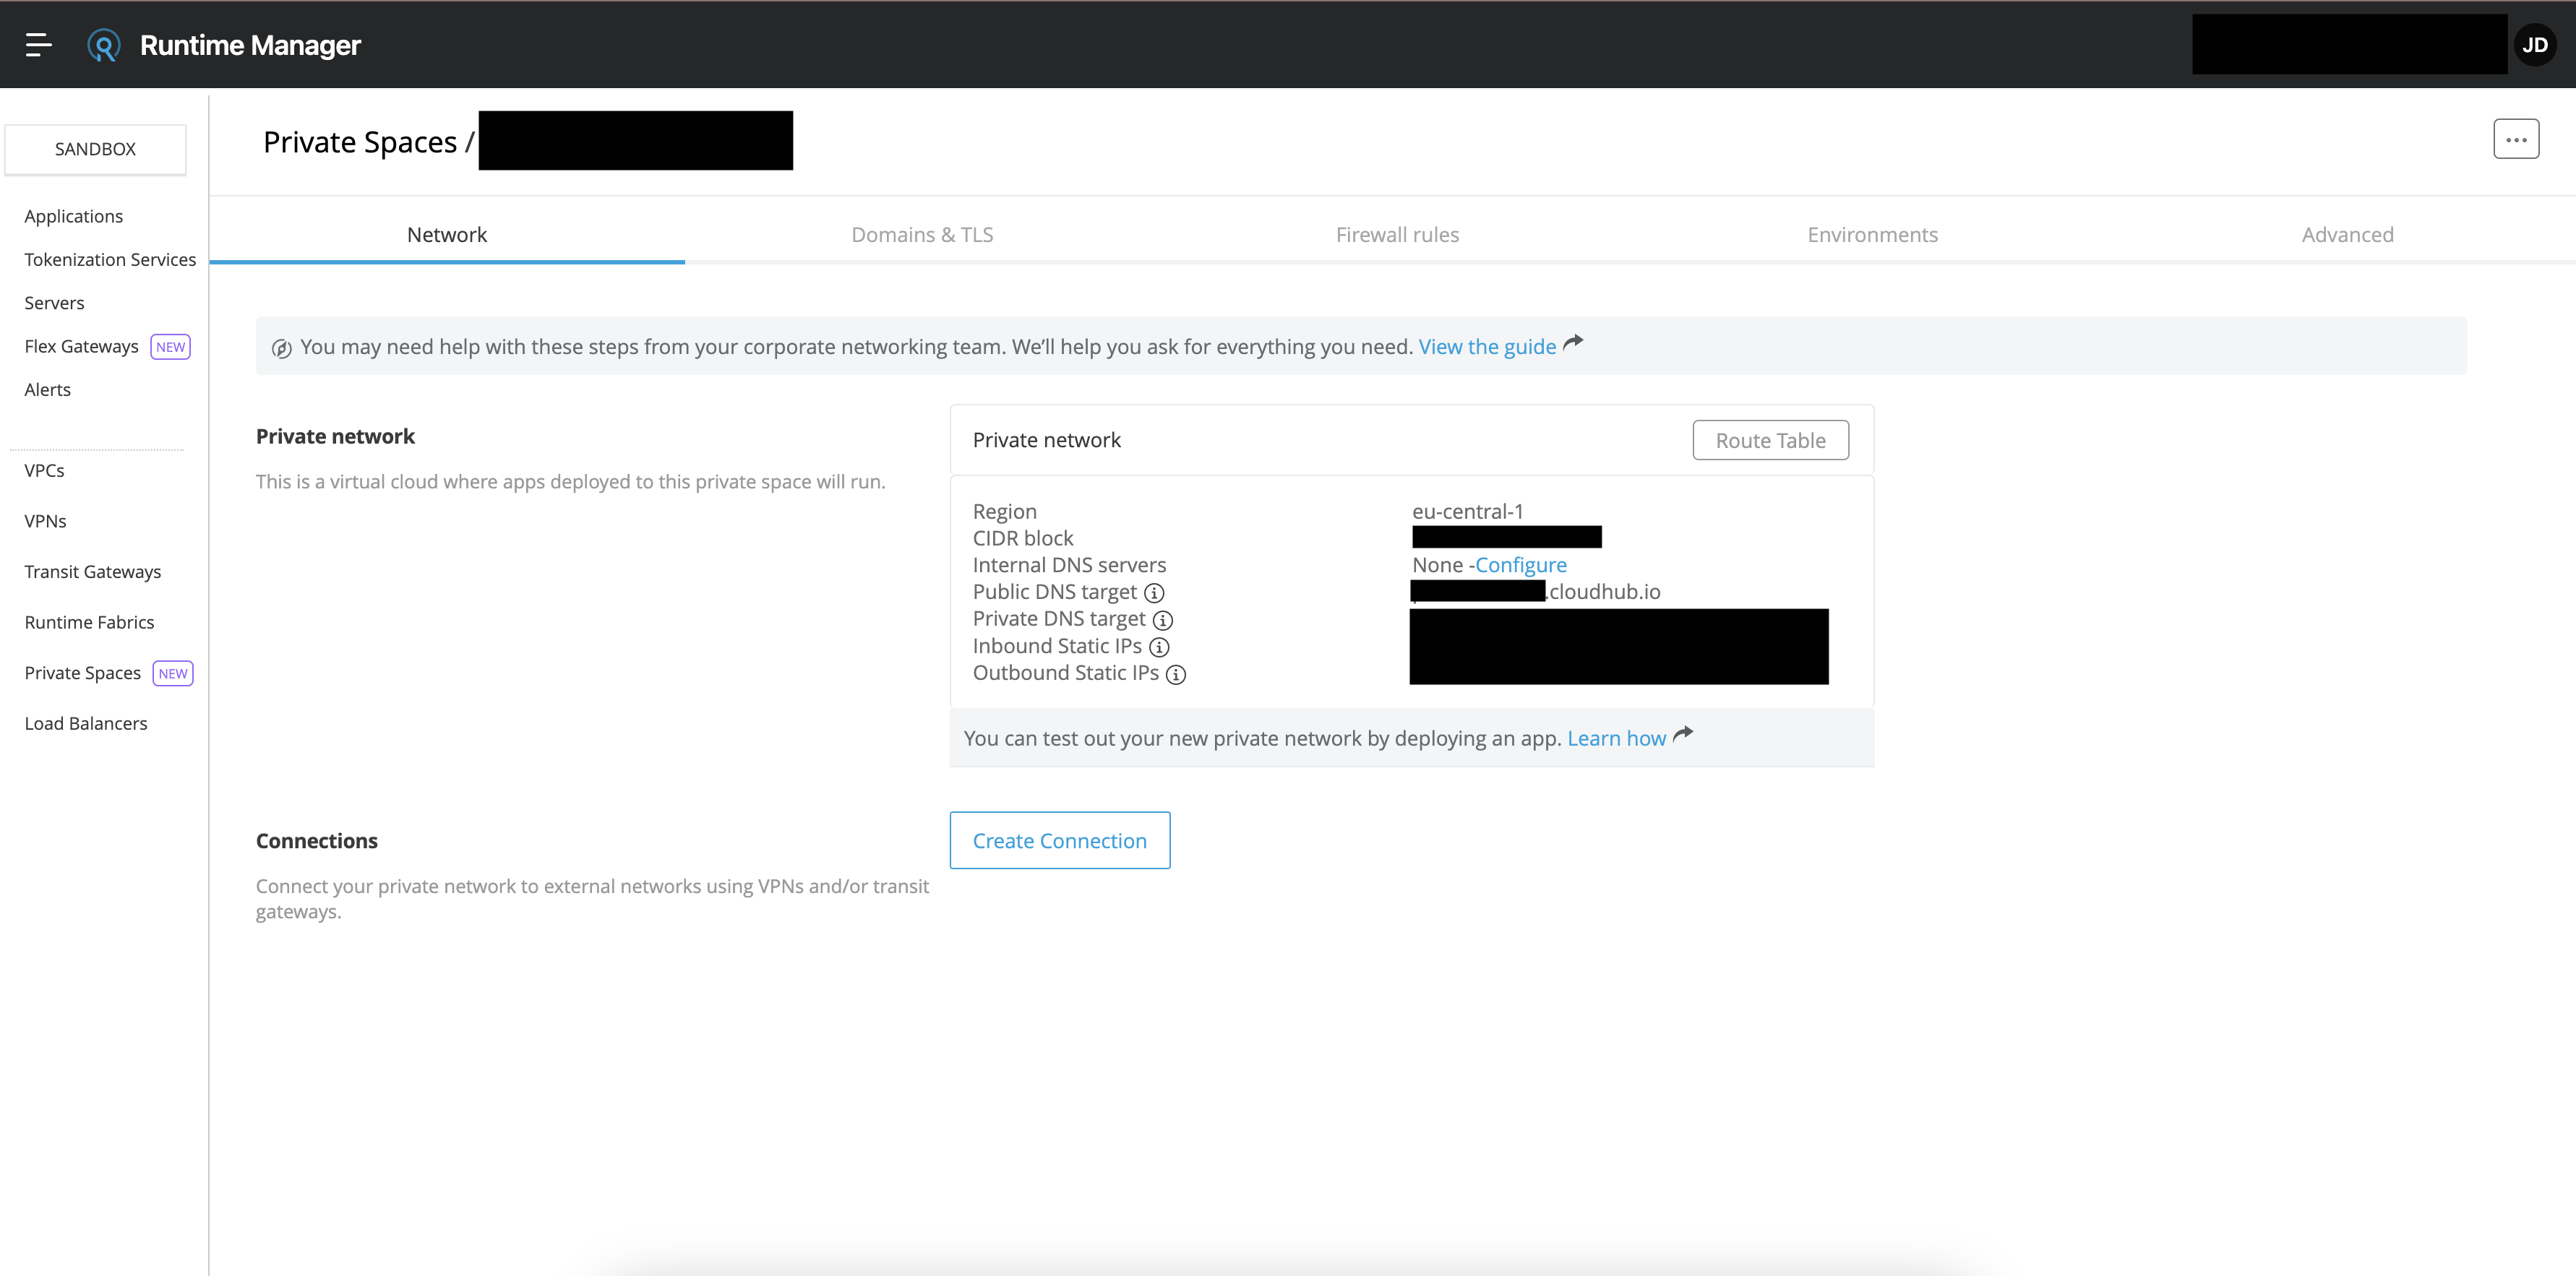
Task: Click the Inbound Static IPs info icon
Action: tap(1159, 647)
